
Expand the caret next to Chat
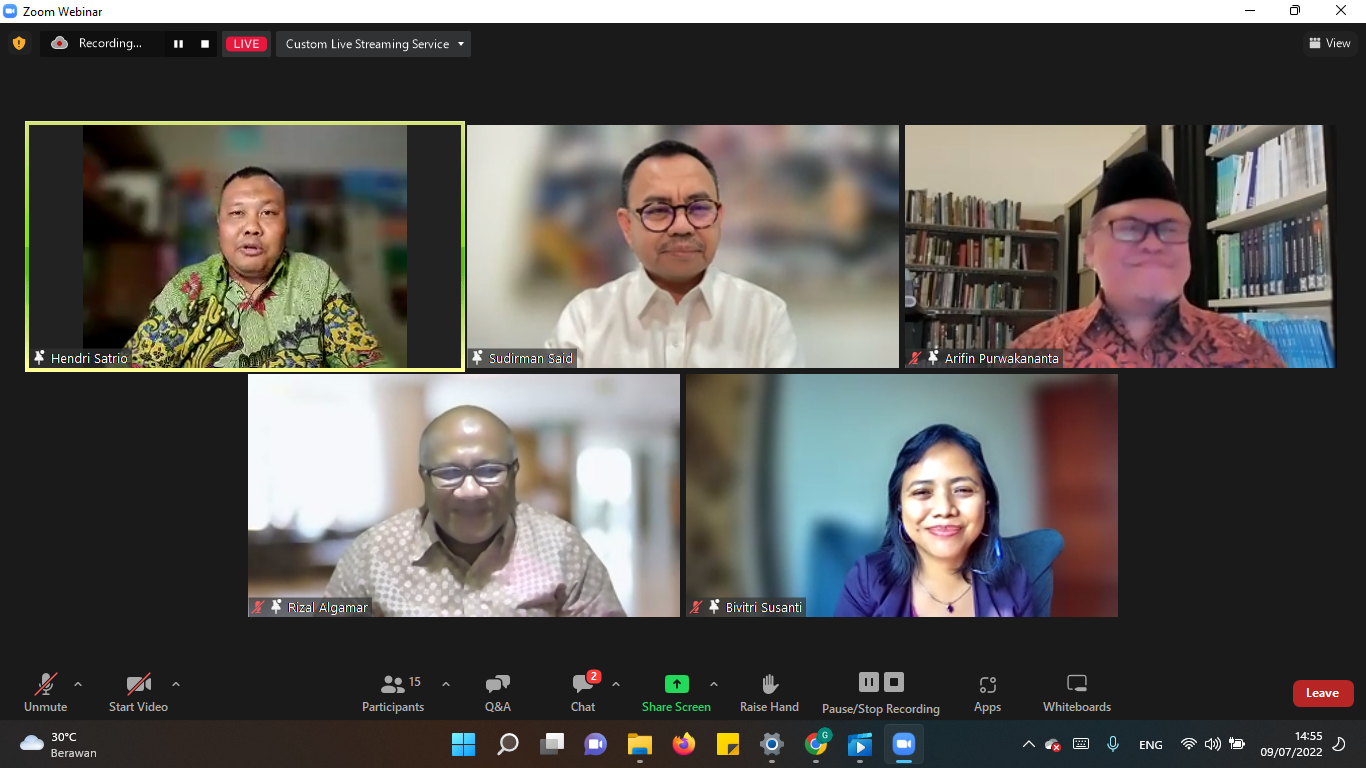(x=616, y=685)
